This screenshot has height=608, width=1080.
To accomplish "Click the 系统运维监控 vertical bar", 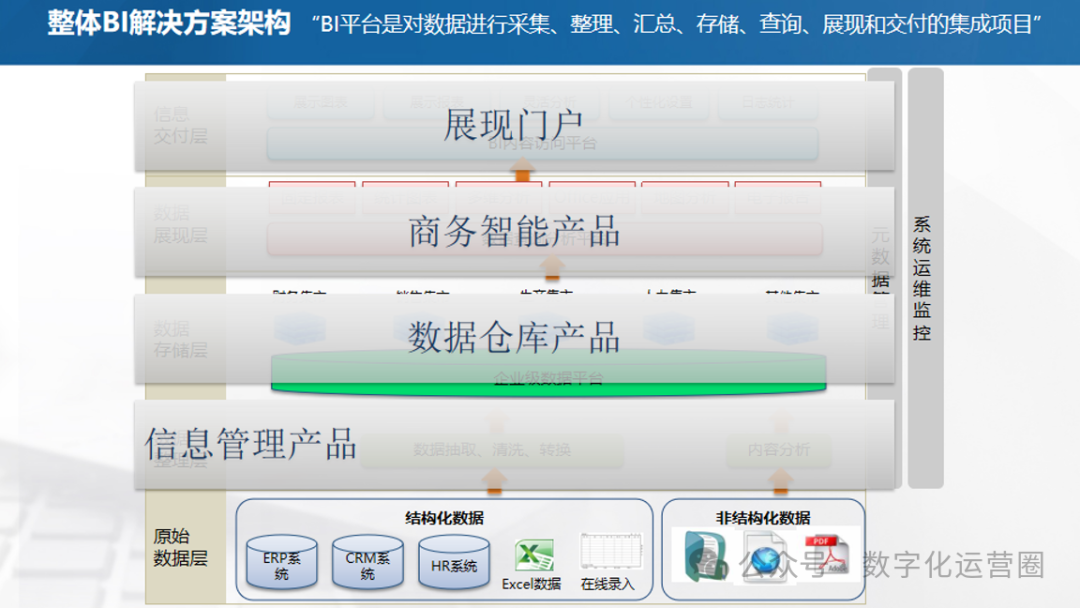I will (x=925, y=278).
